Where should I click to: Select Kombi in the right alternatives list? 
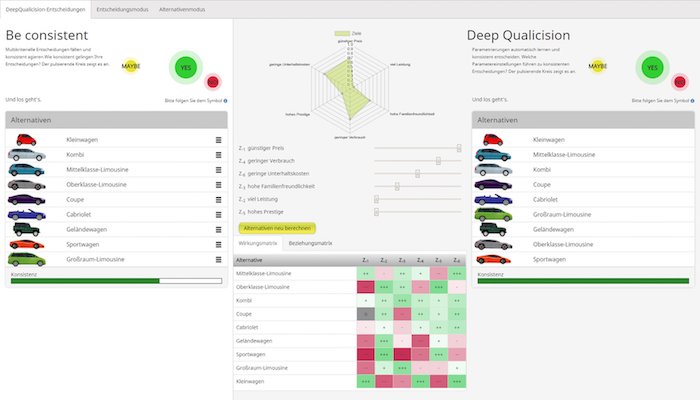[x=583, y=170]
